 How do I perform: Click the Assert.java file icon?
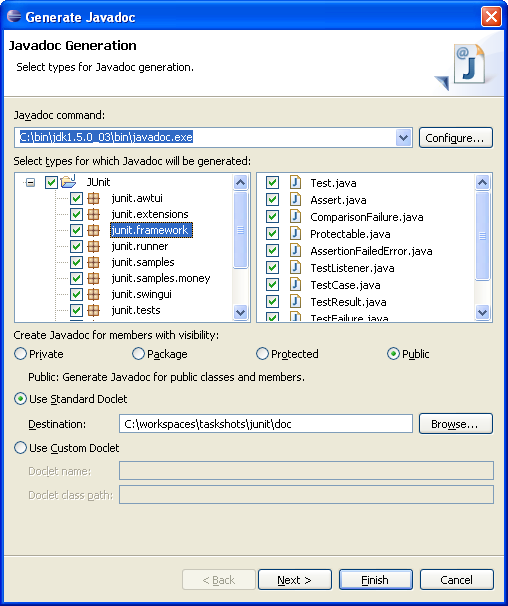pyautogui.click(x=295, y=199)
